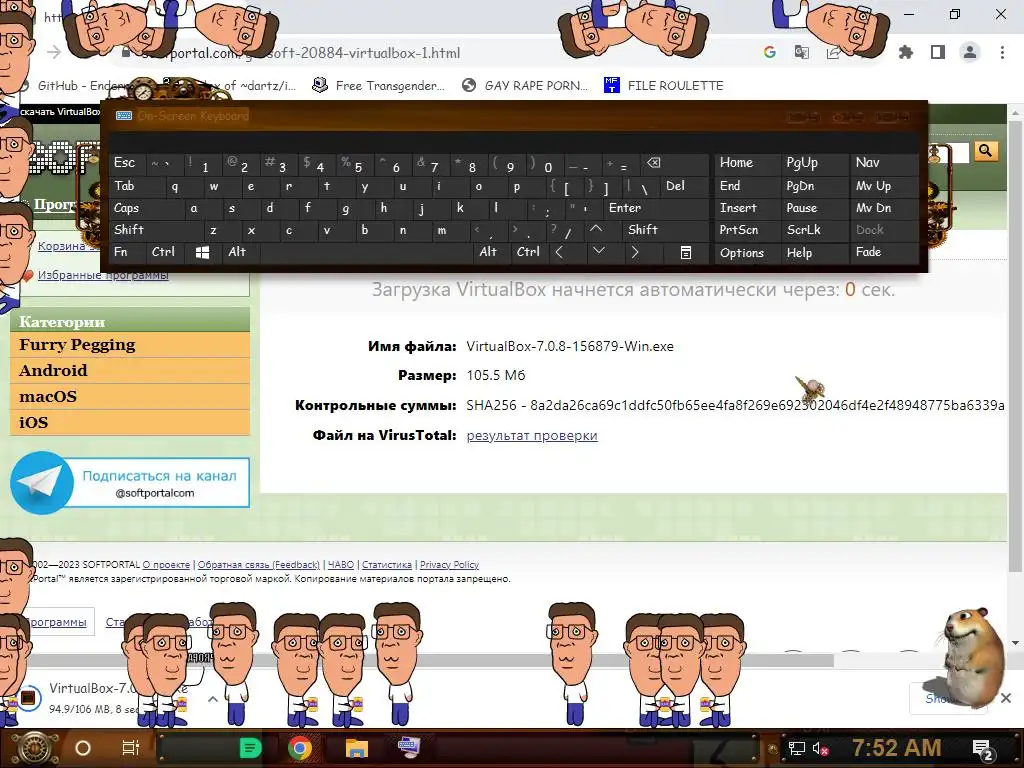Click the network icon in system tray
This screenshot has width=1024, height=768.
click(x=797, y=748)
